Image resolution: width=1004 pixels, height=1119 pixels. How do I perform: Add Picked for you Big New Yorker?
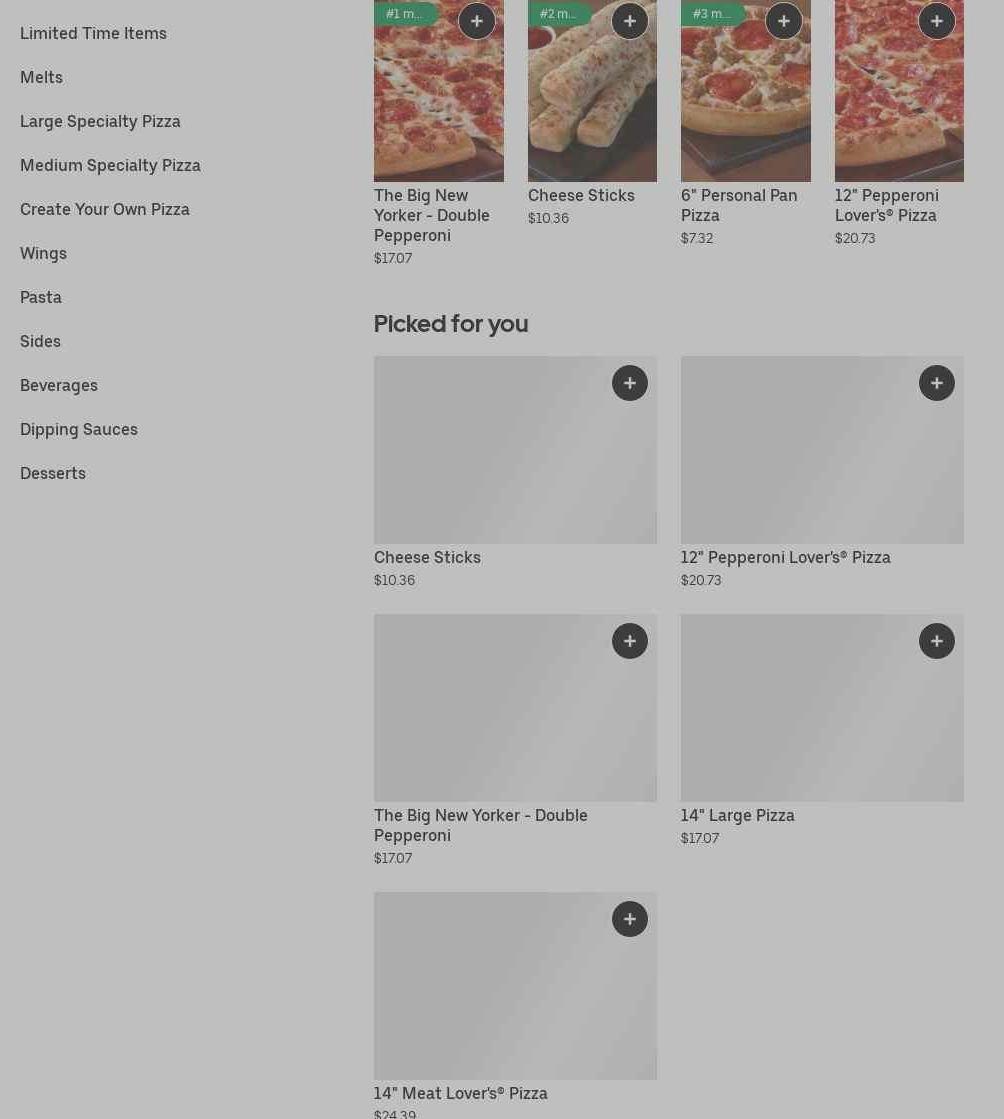point(630,641)
